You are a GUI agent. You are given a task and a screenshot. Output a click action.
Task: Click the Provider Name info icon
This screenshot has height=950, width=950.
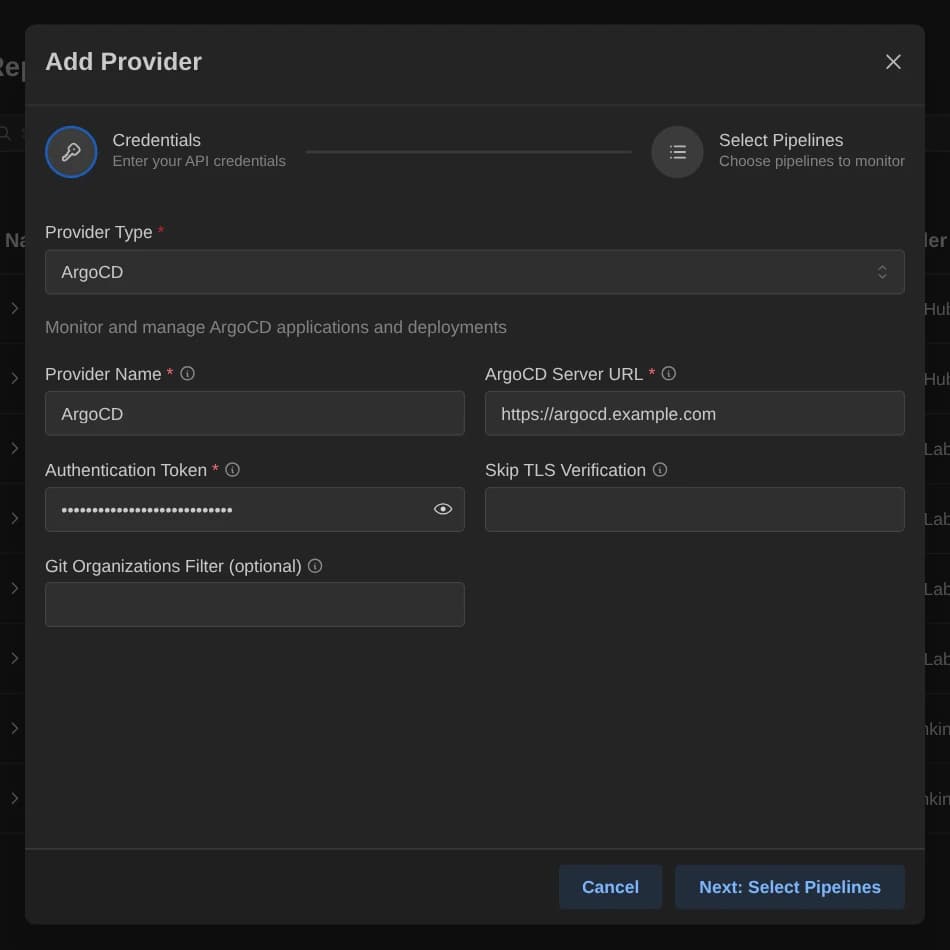coord(187,373)
